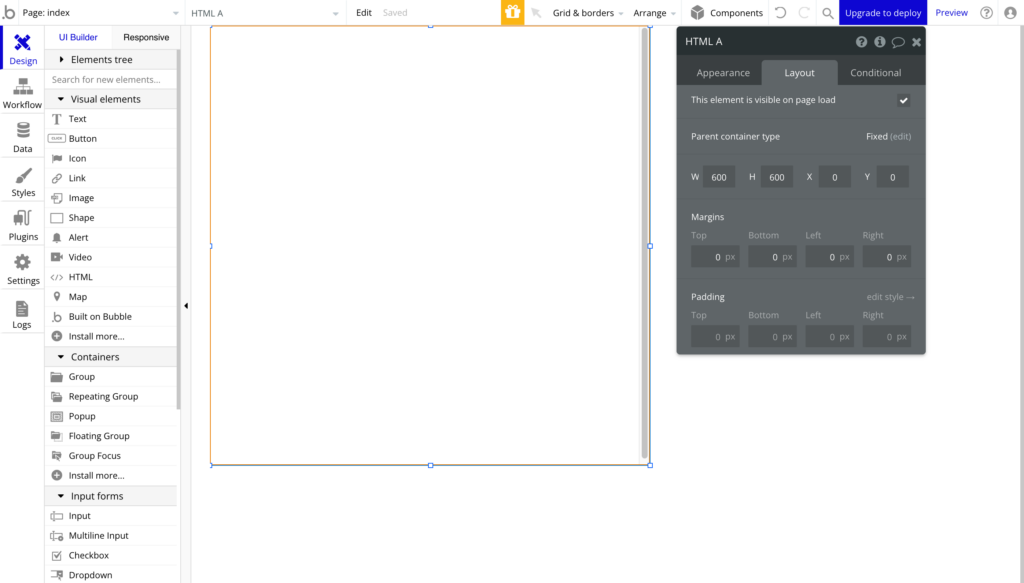Switch to the Appearance tab
The height and width of the screenshot is (583, 1024).
pos(723,73)
